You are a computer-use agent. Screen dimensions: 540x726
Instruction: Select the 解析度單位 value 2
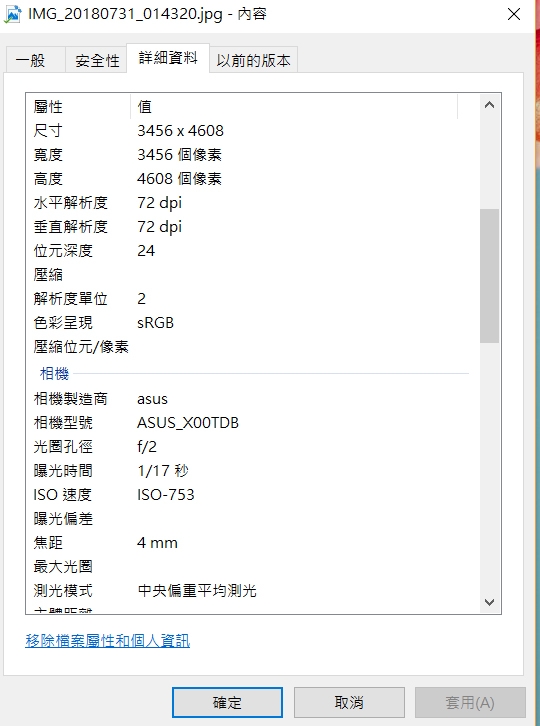pyautogui.click(x=142, y=299)
